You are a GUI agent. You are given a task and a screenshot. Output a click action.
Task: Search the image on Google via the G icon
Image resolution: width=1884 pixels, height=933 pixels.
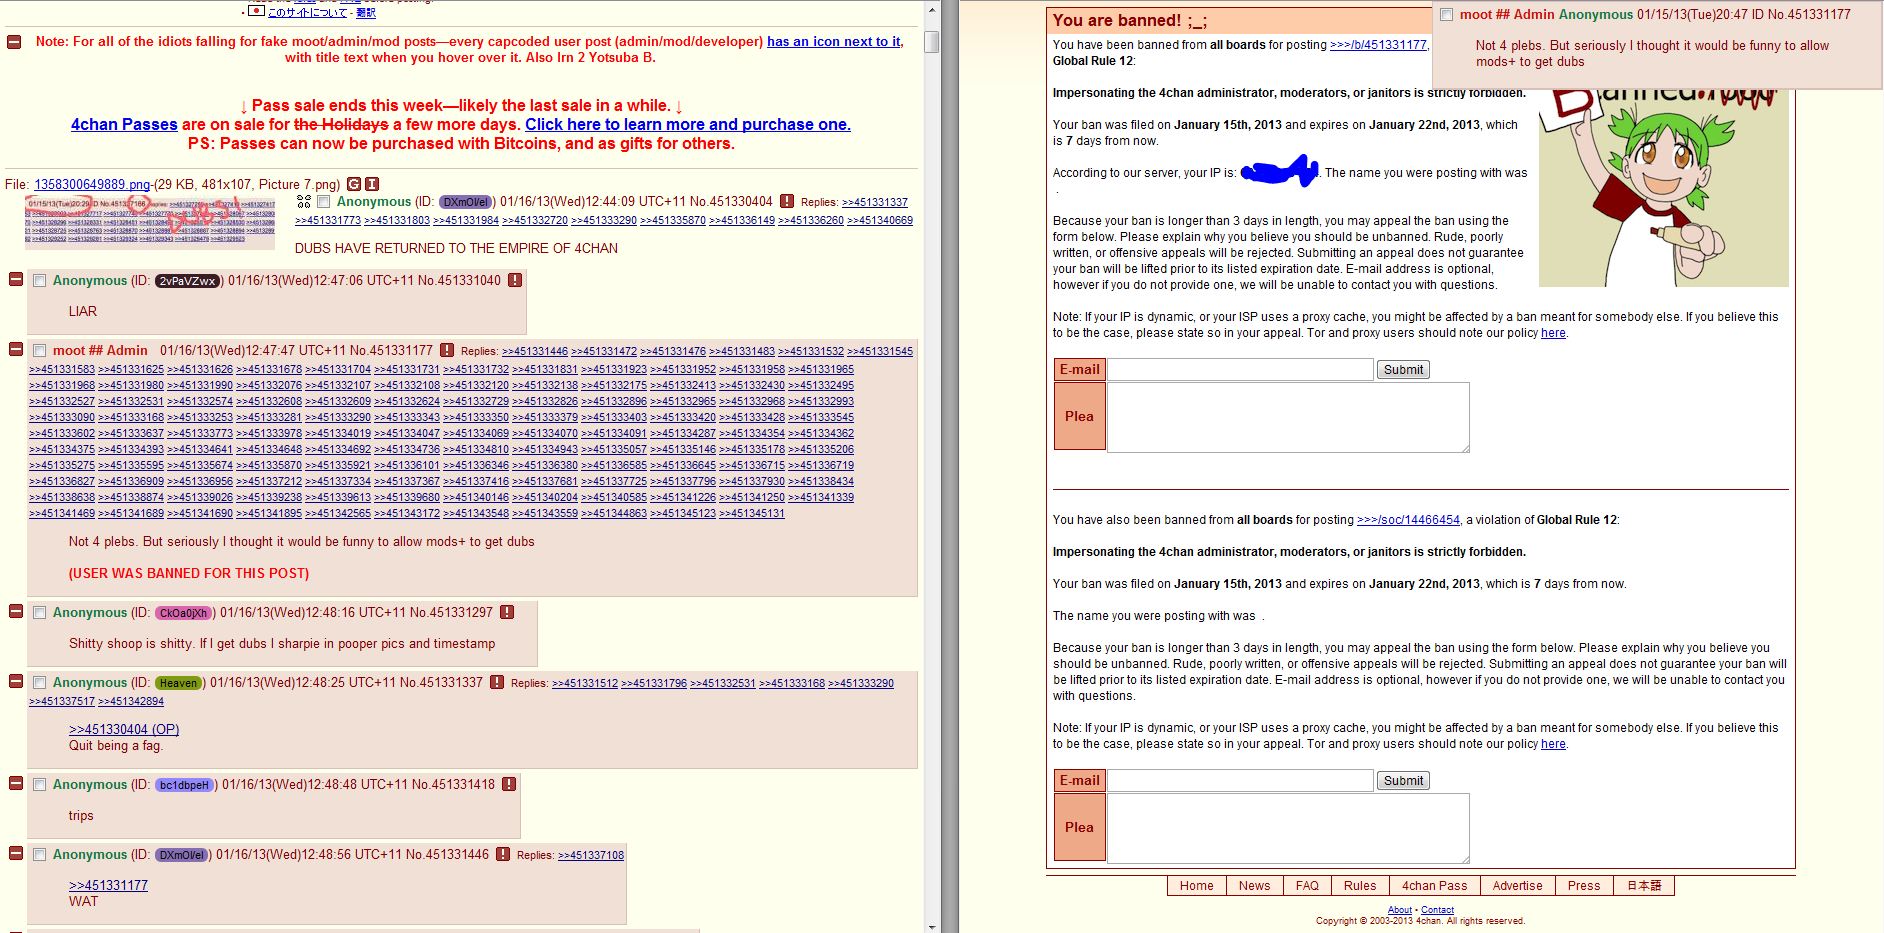tap(353, 184)
